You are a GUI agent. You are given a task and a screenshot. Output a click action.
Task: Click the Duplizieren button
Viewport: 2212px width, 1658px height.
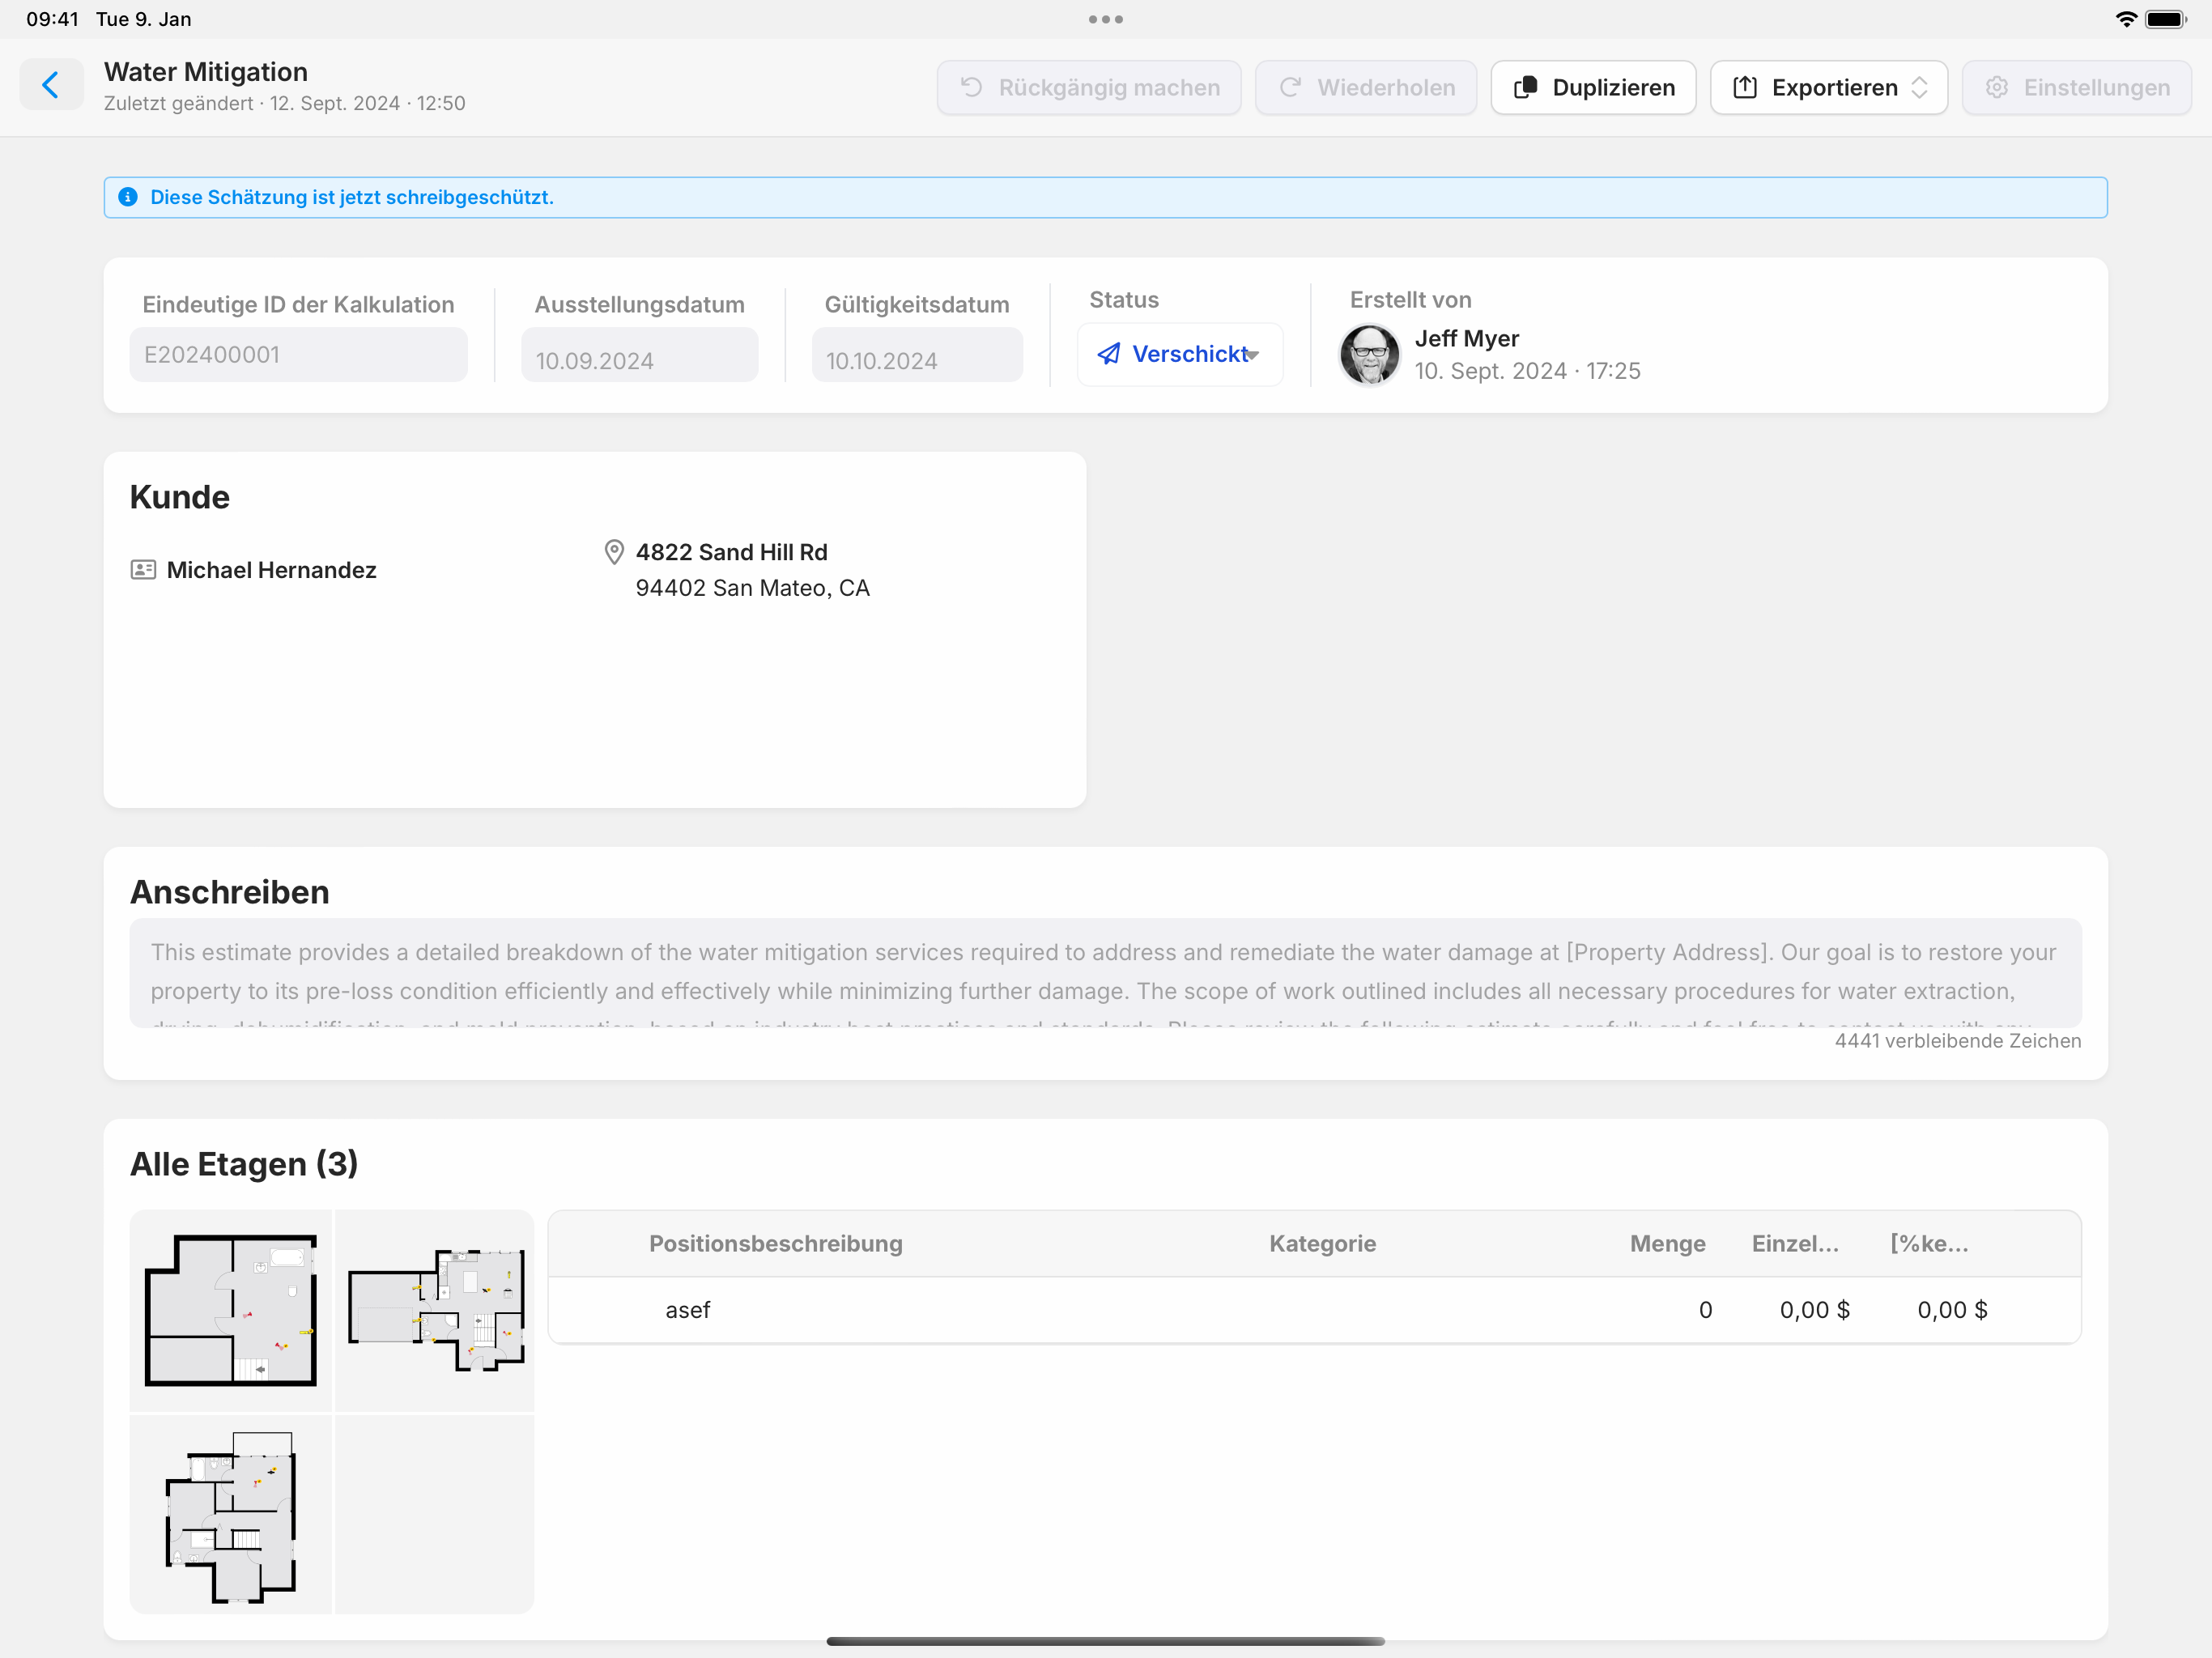(1593, 88)
